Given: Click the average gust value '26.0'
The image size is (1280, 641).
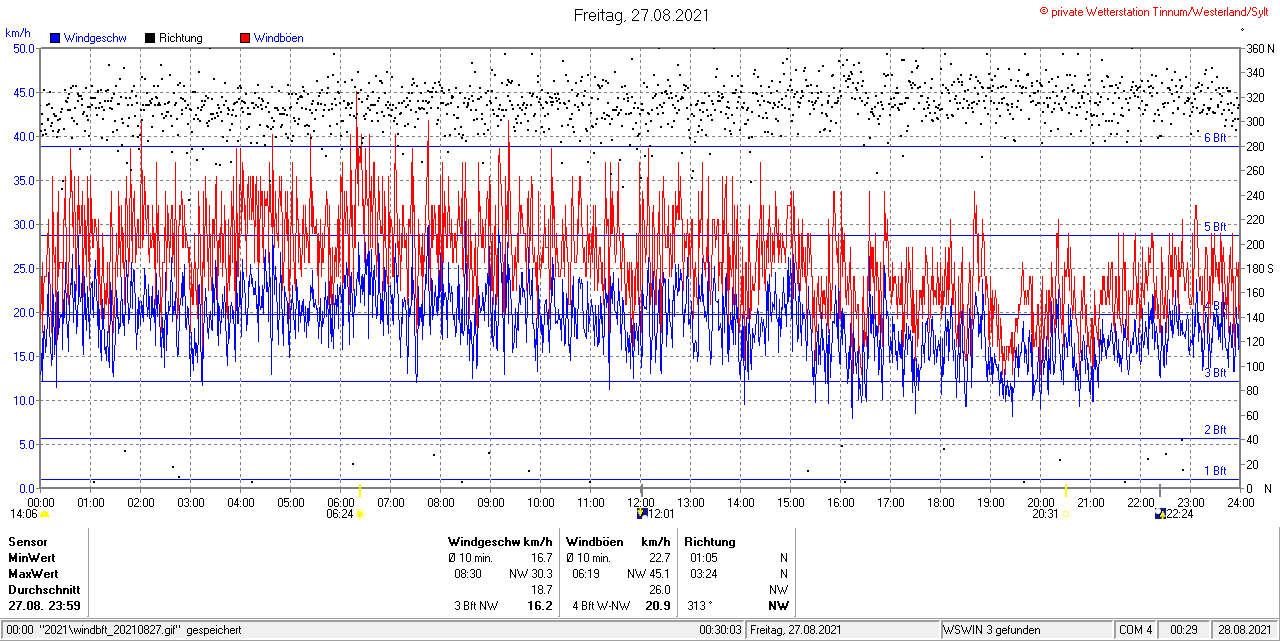Looking at the screenshot, I should (x=659, y=590).
